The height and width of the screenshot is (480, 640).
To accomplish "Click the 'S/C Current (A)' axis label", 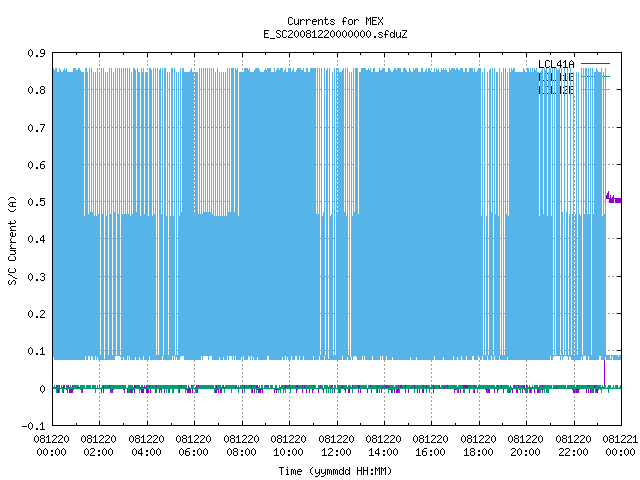I will tap(12, 240).
